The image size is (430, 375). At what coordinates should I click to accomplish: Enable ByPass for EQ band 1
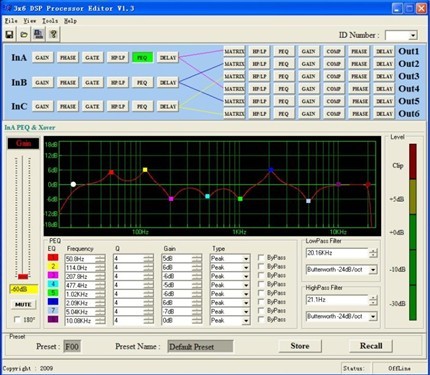click(x=261, y=258)
